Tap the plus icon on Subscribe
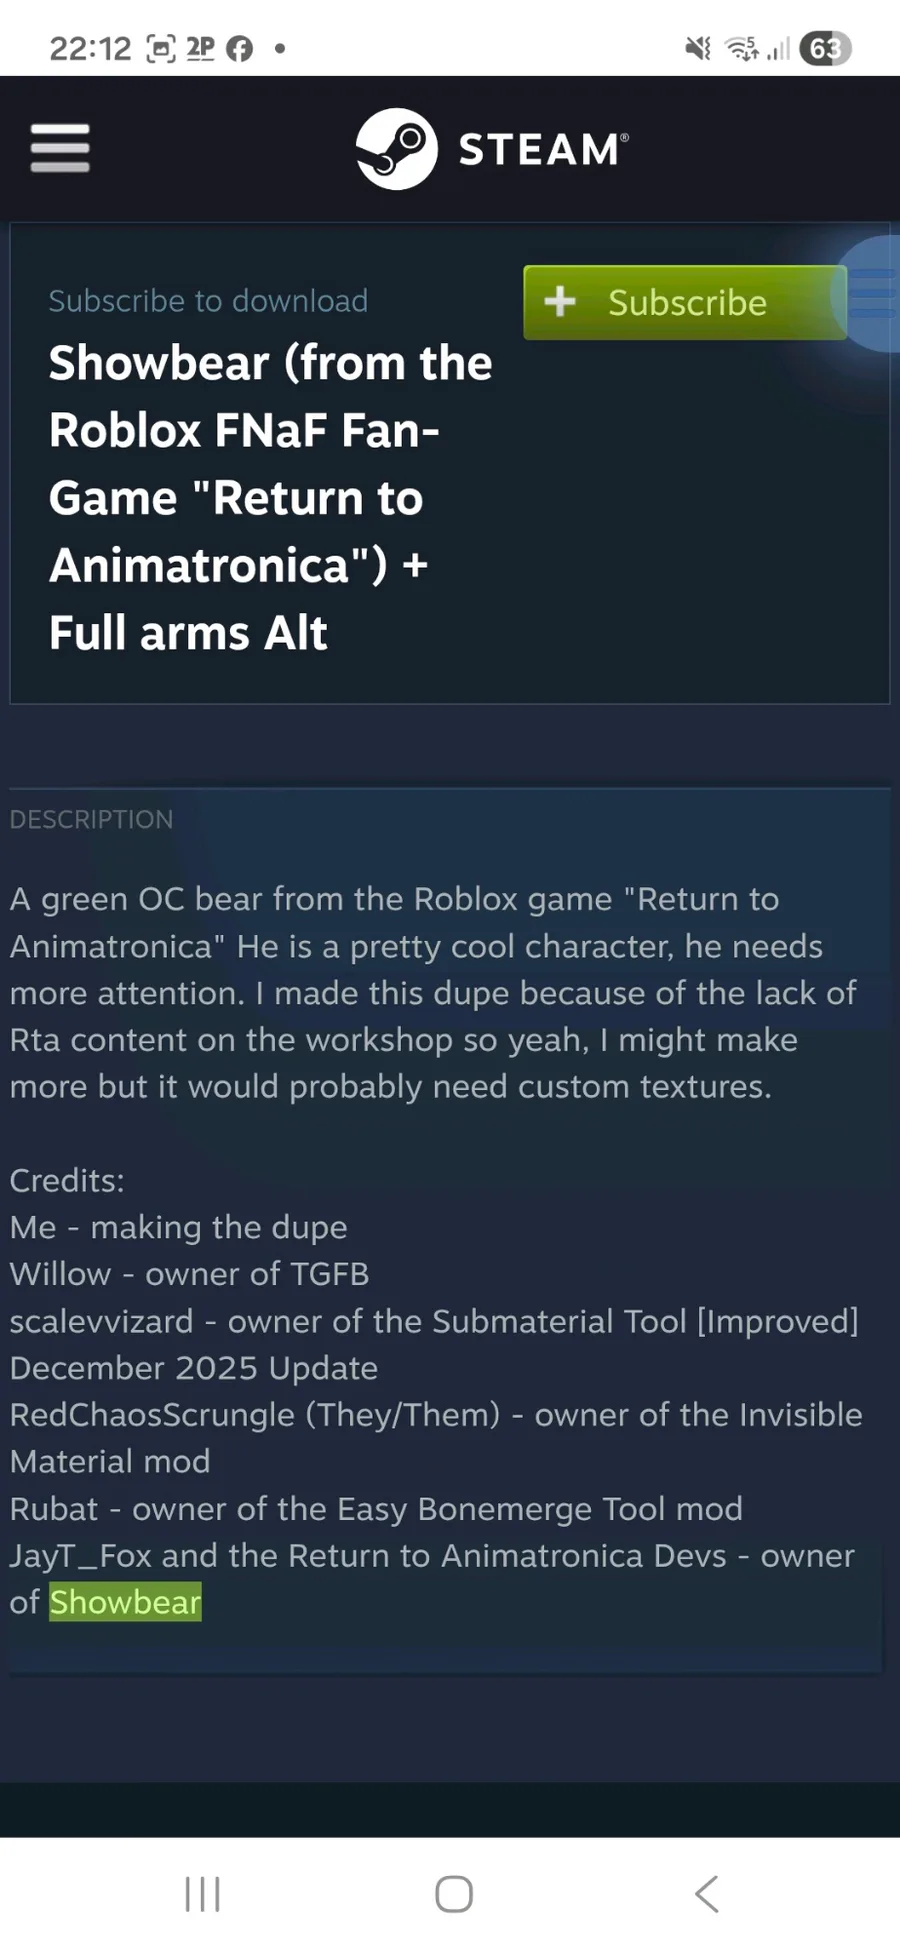 point(560,301)
